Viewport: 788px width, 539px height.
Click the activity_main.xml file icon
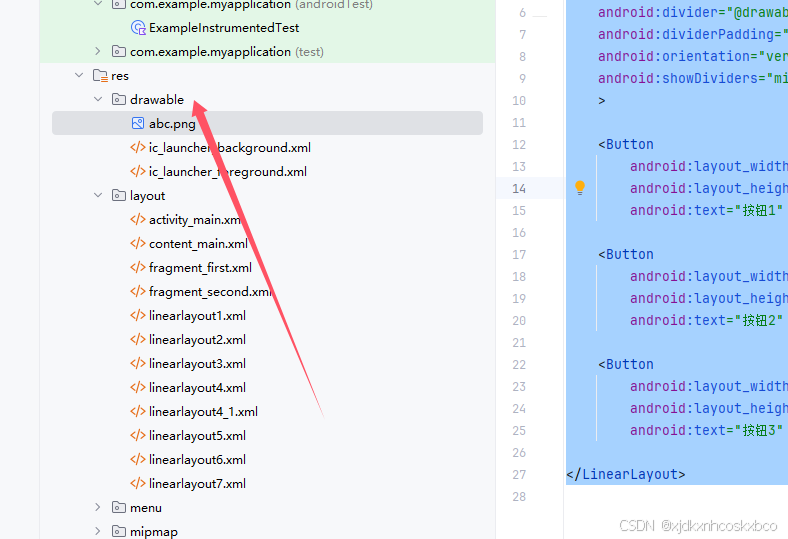pyautogui.click(x=138, y=220)
